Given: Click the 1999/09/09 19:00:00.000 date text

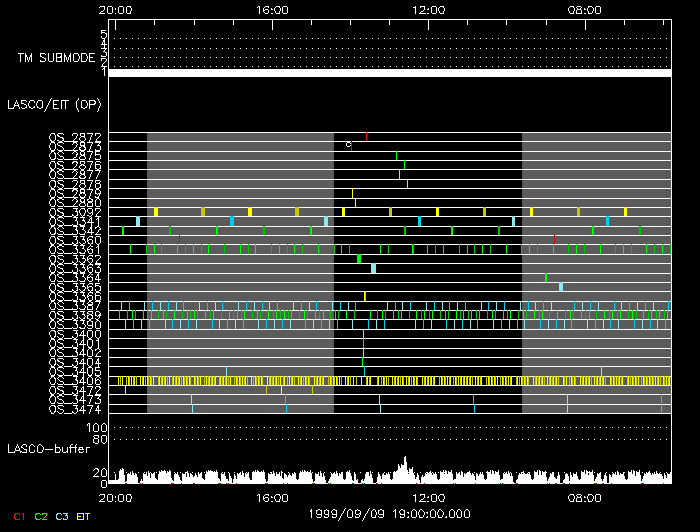Looking at the screenshot, I should [x=390, y=511].
